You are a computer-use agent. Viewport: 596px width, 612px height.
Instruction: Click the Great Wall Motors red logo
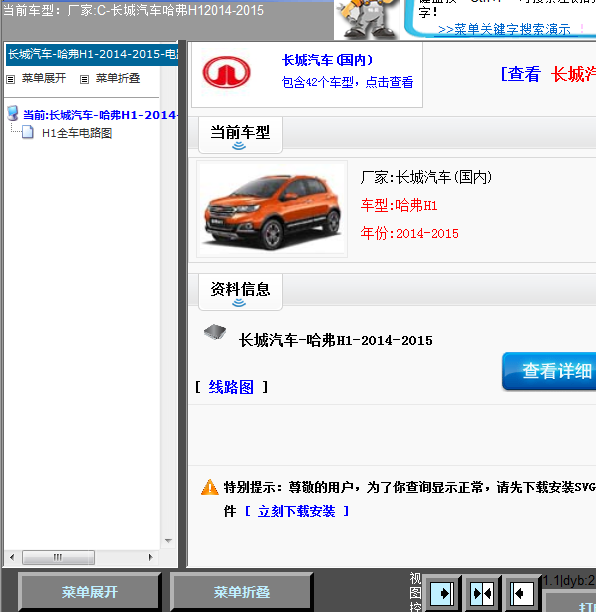pos(226,73)
